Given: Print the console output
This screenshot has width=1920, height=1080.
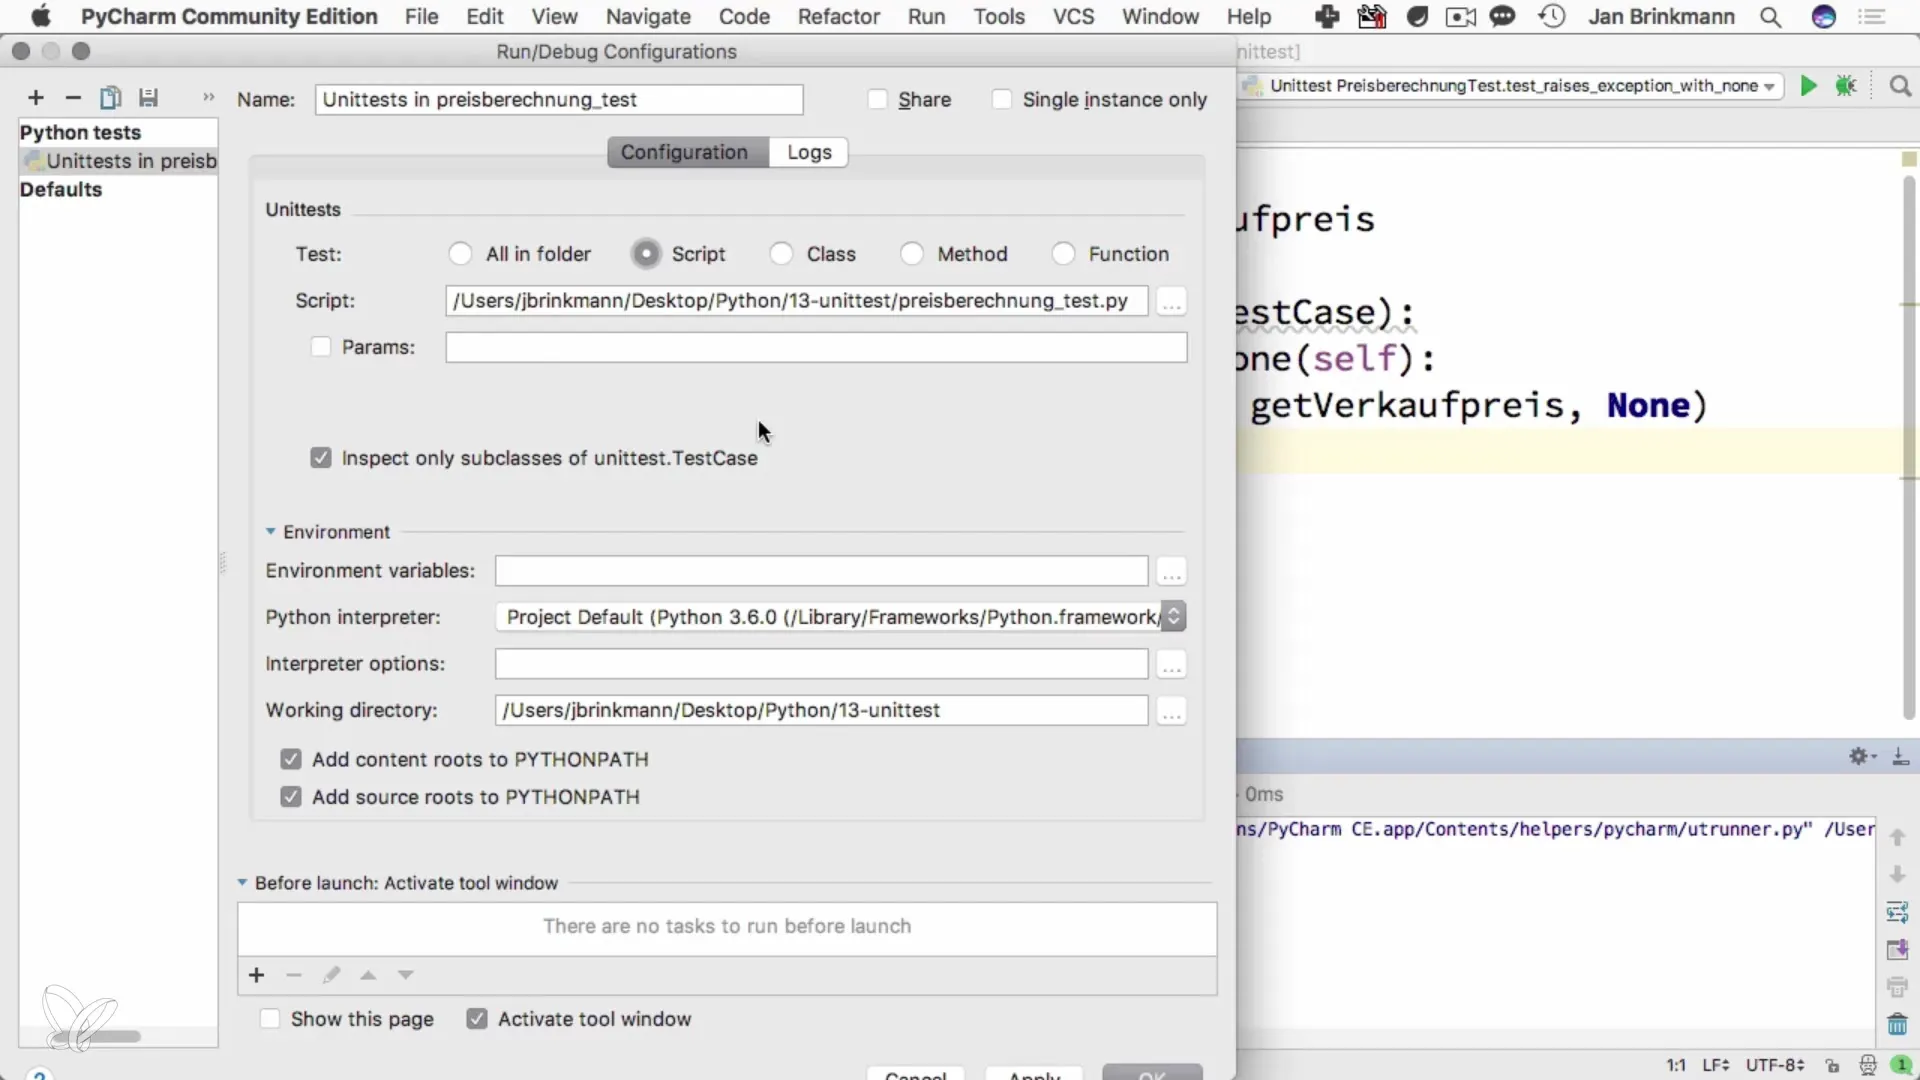Looking at the screenshot, I should click(x=1897, y=987).
